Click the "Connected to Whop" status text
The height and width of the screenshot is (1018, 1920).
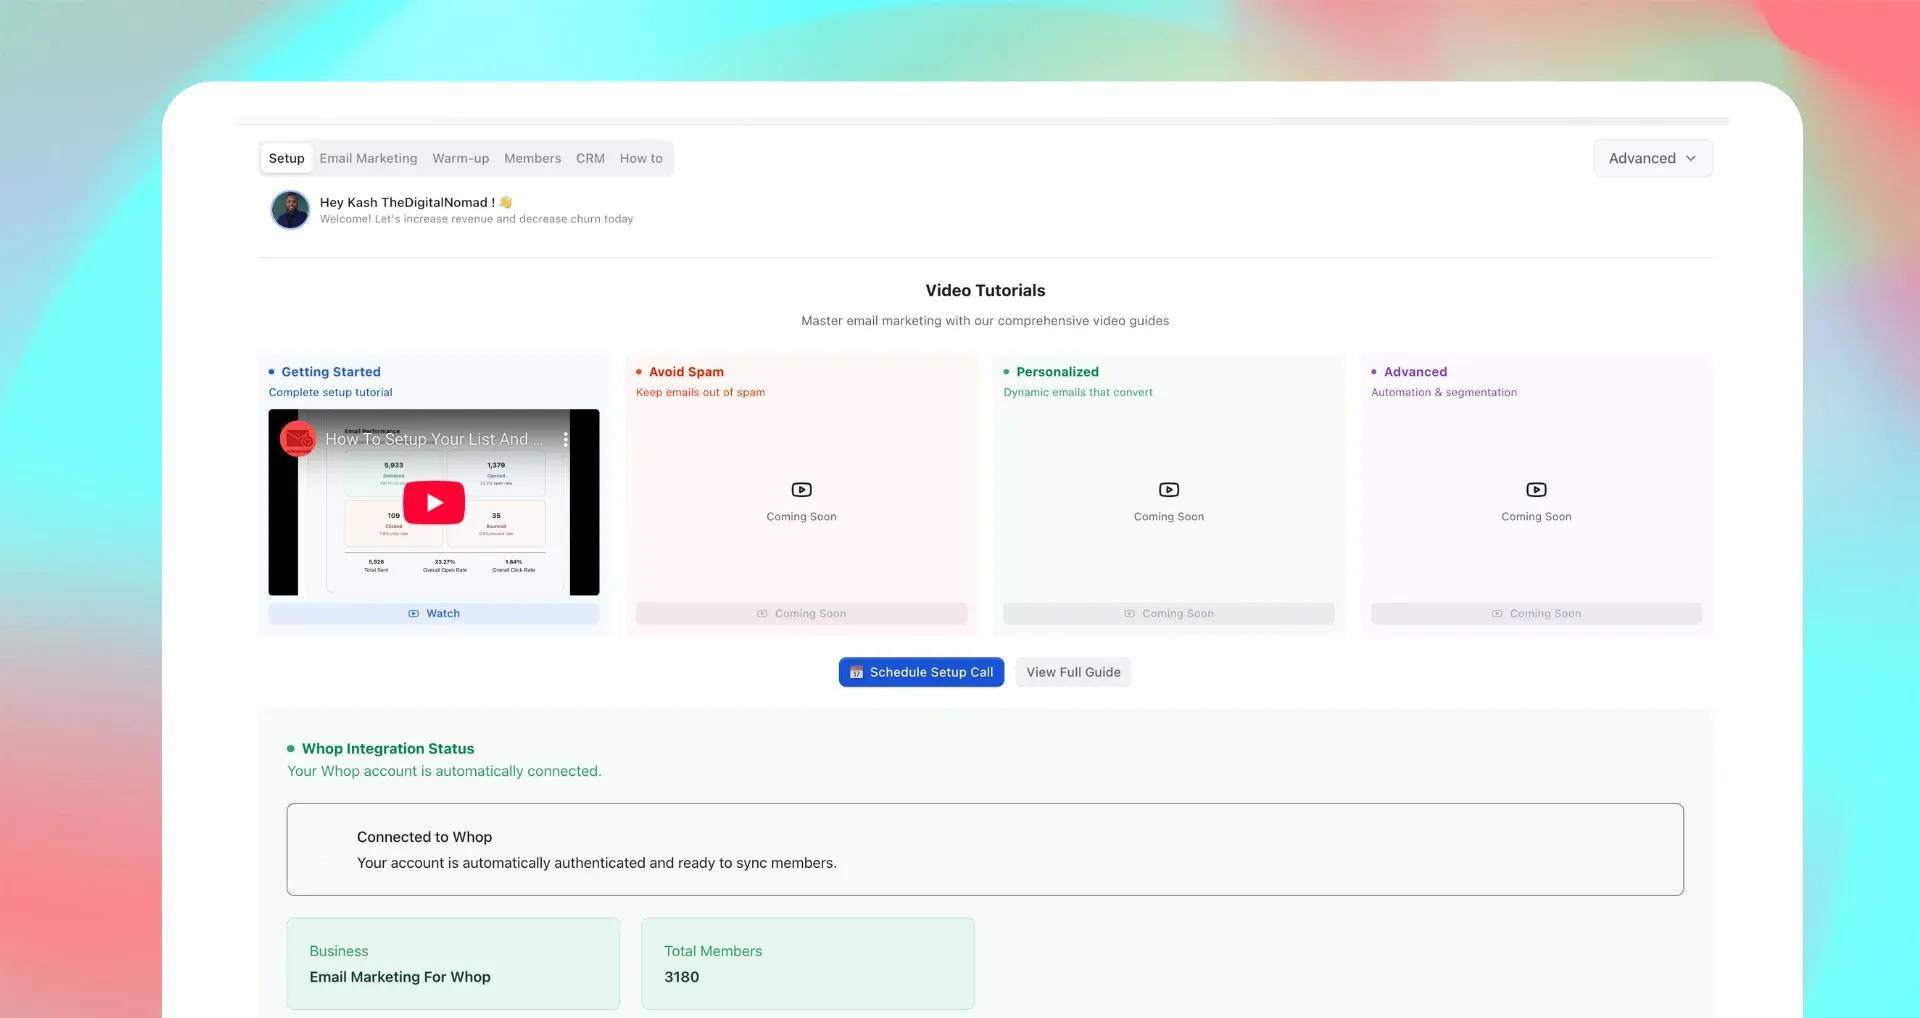coord(424,837)
